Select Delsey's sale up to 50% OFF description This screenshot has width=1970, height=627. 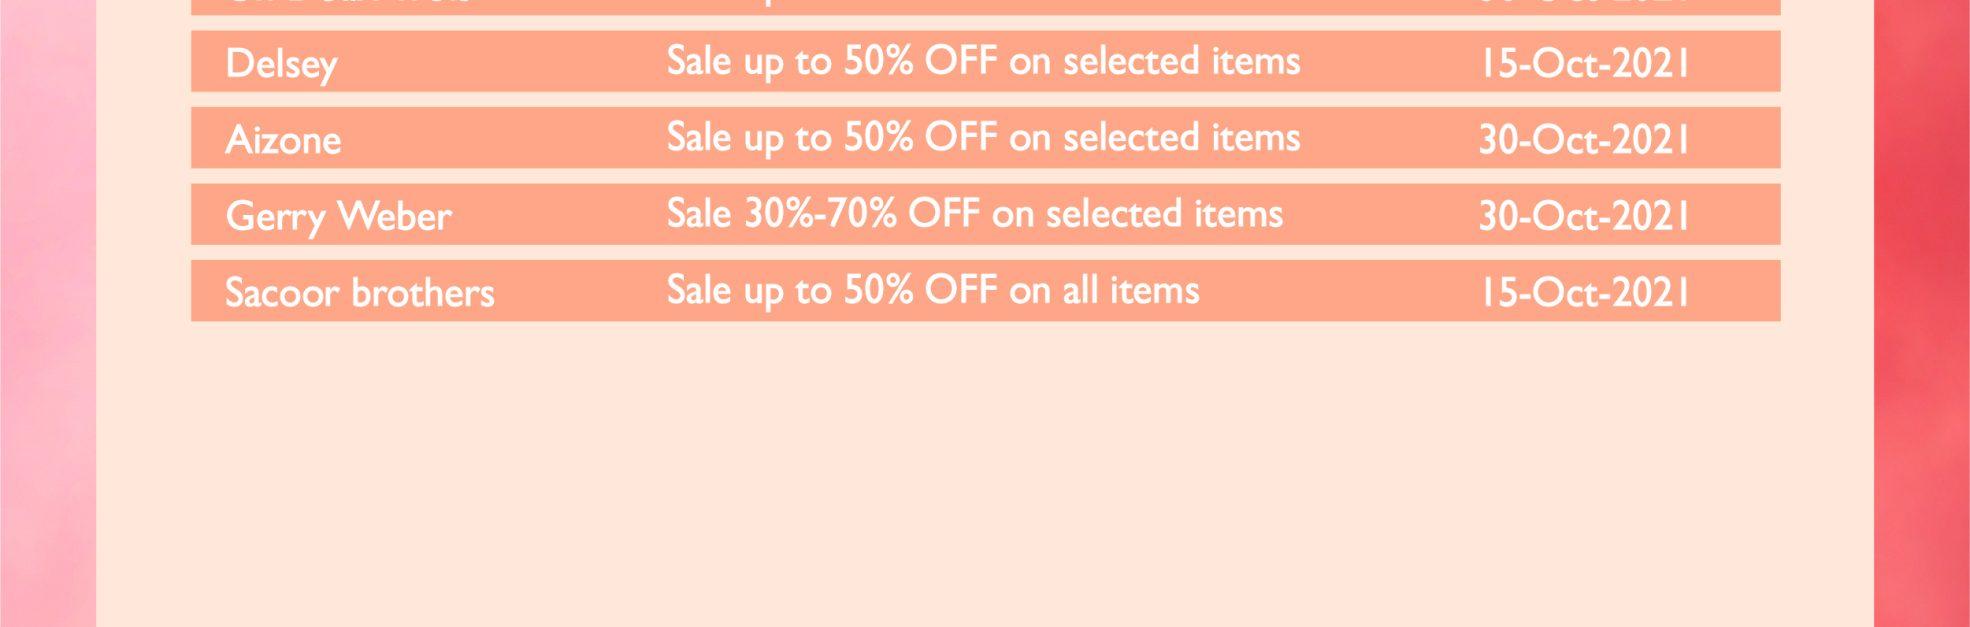pyautogui.click(x=983, y=62)
